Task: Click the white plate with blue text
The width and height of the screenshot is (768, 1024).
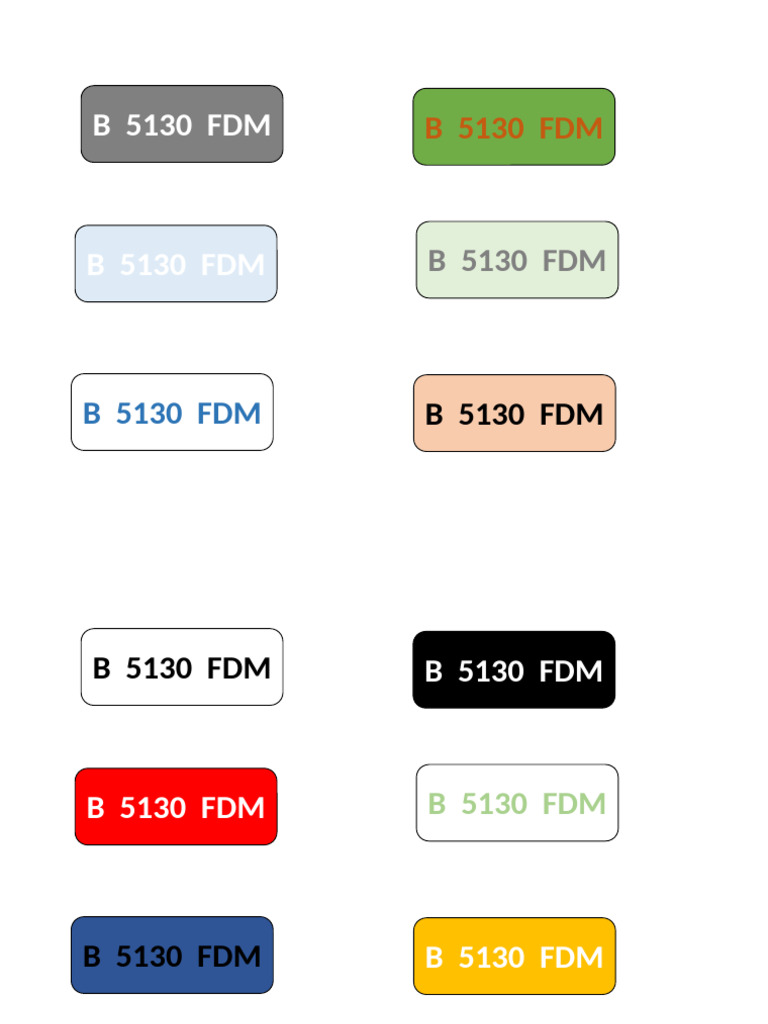Action: pyautogui.click(x=172, y=412)
